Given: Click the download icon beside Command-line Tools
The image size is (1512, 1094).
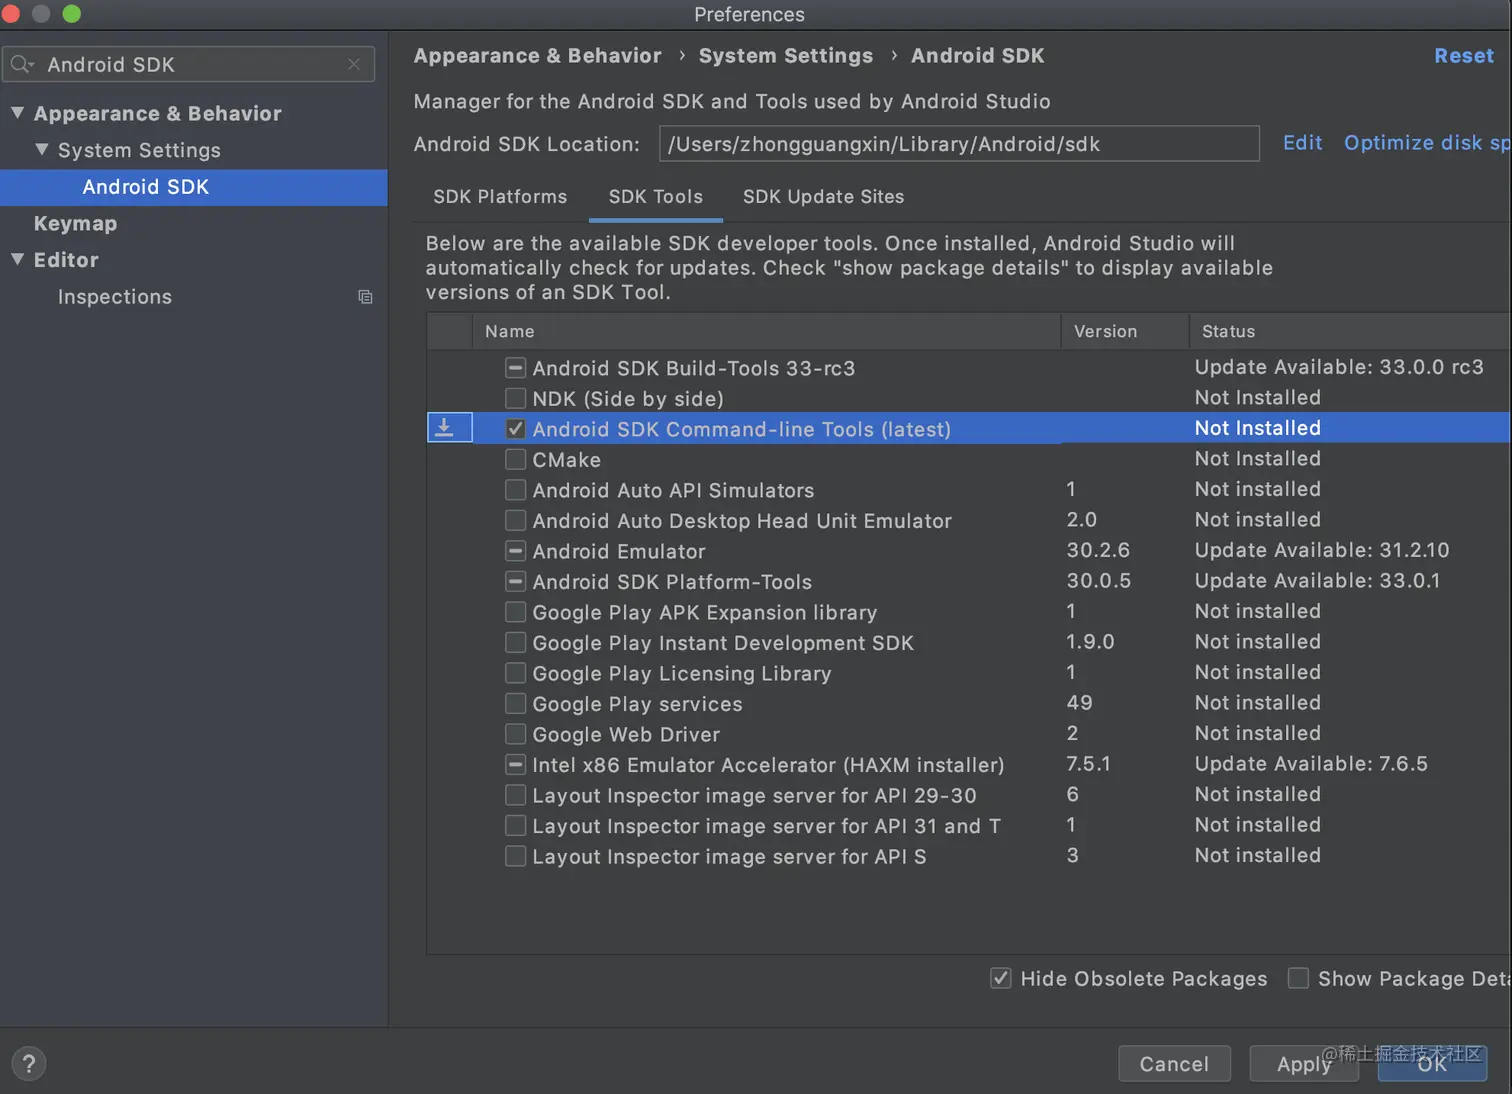Looking at the screenshot, I should 445,428.
